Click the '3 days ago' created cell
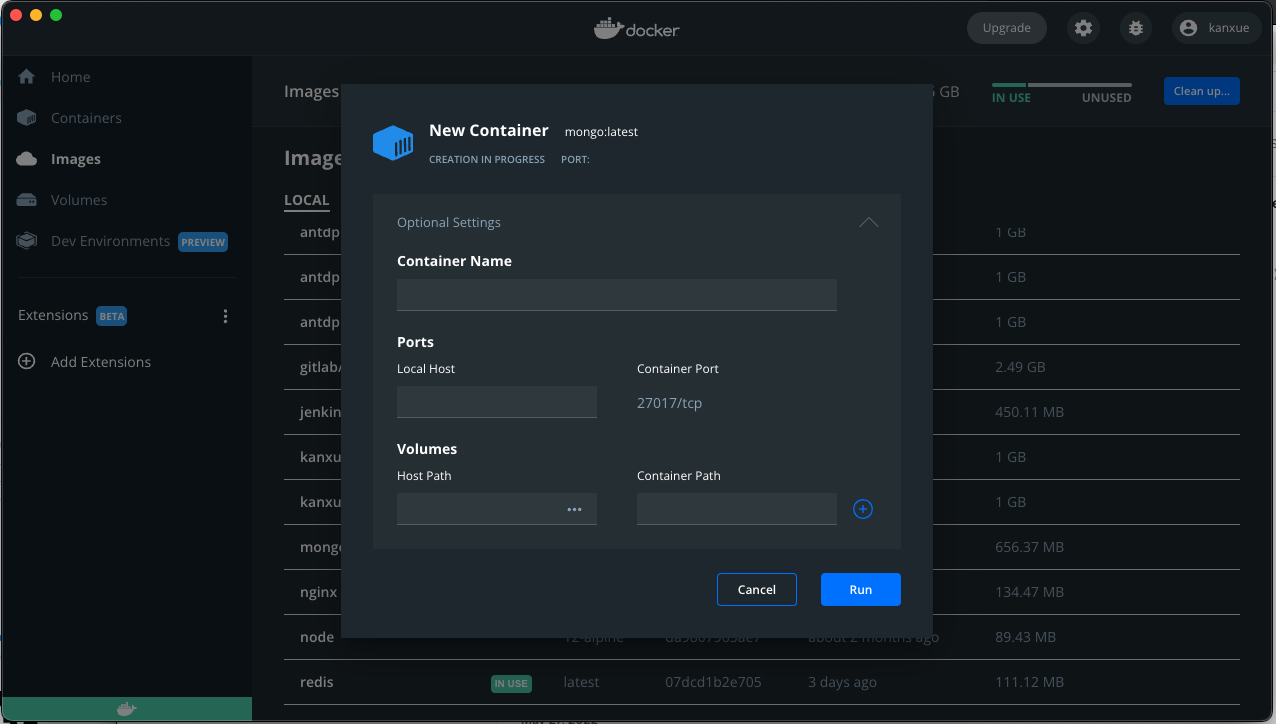 tap(842, 682)
